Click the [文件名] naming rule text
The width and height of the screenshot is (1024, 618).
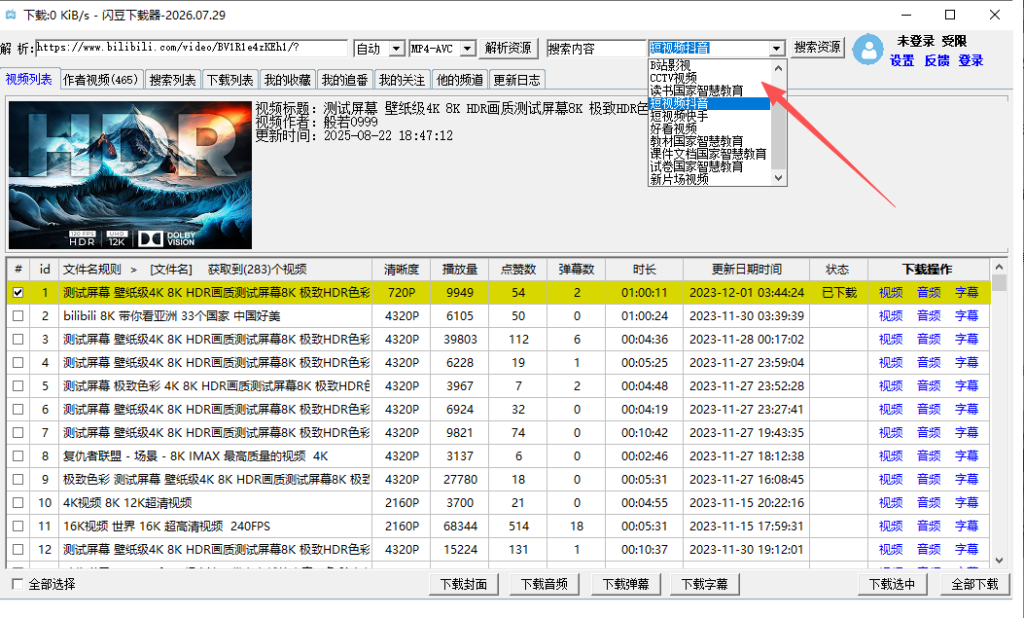point(171,269)
